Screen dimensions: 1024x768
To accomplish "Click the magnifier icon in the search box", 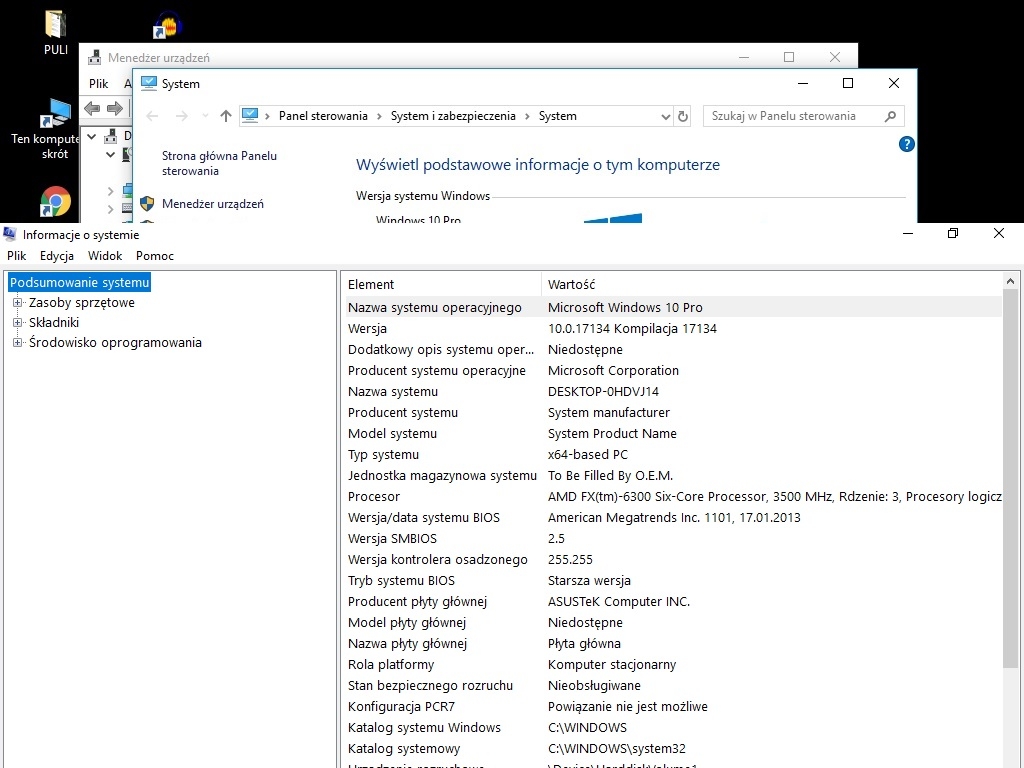I will (890, 116).
